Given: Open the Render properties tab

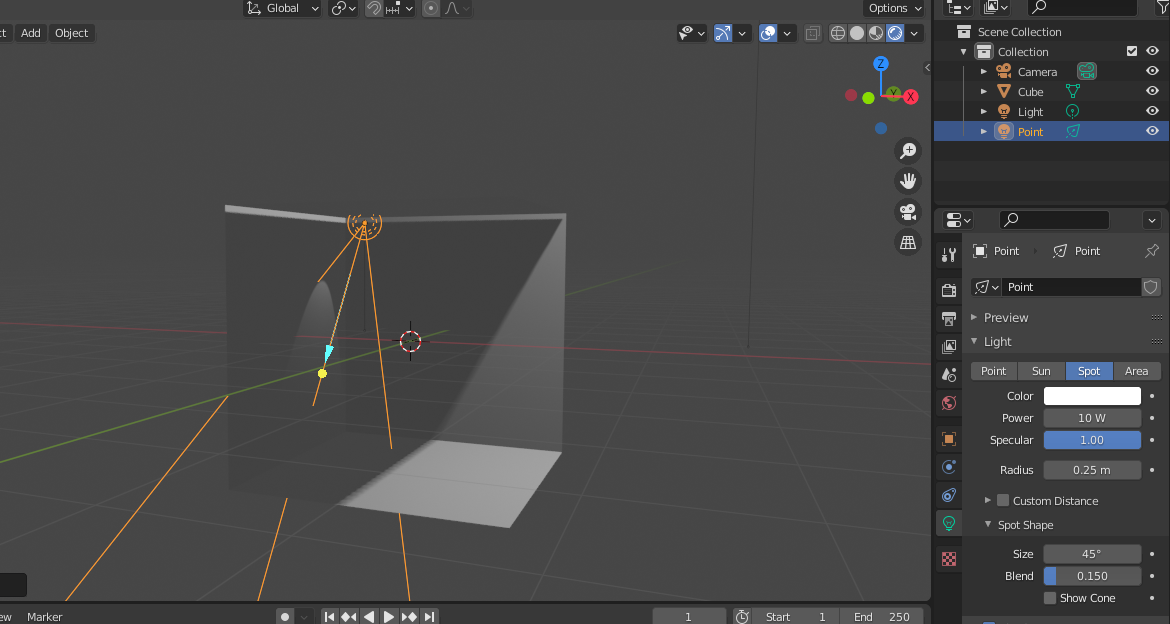Looking at the screenshot, I should [949, 290].
